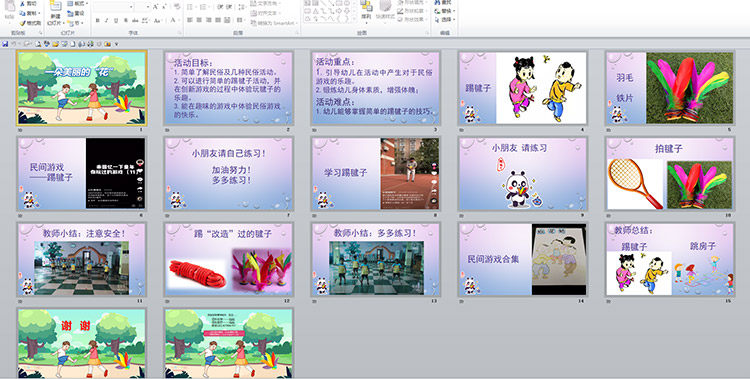This screenshot has width=750, height=379.
Task: Expand the Layout (版式) dropdown
Action: [77, 3]
